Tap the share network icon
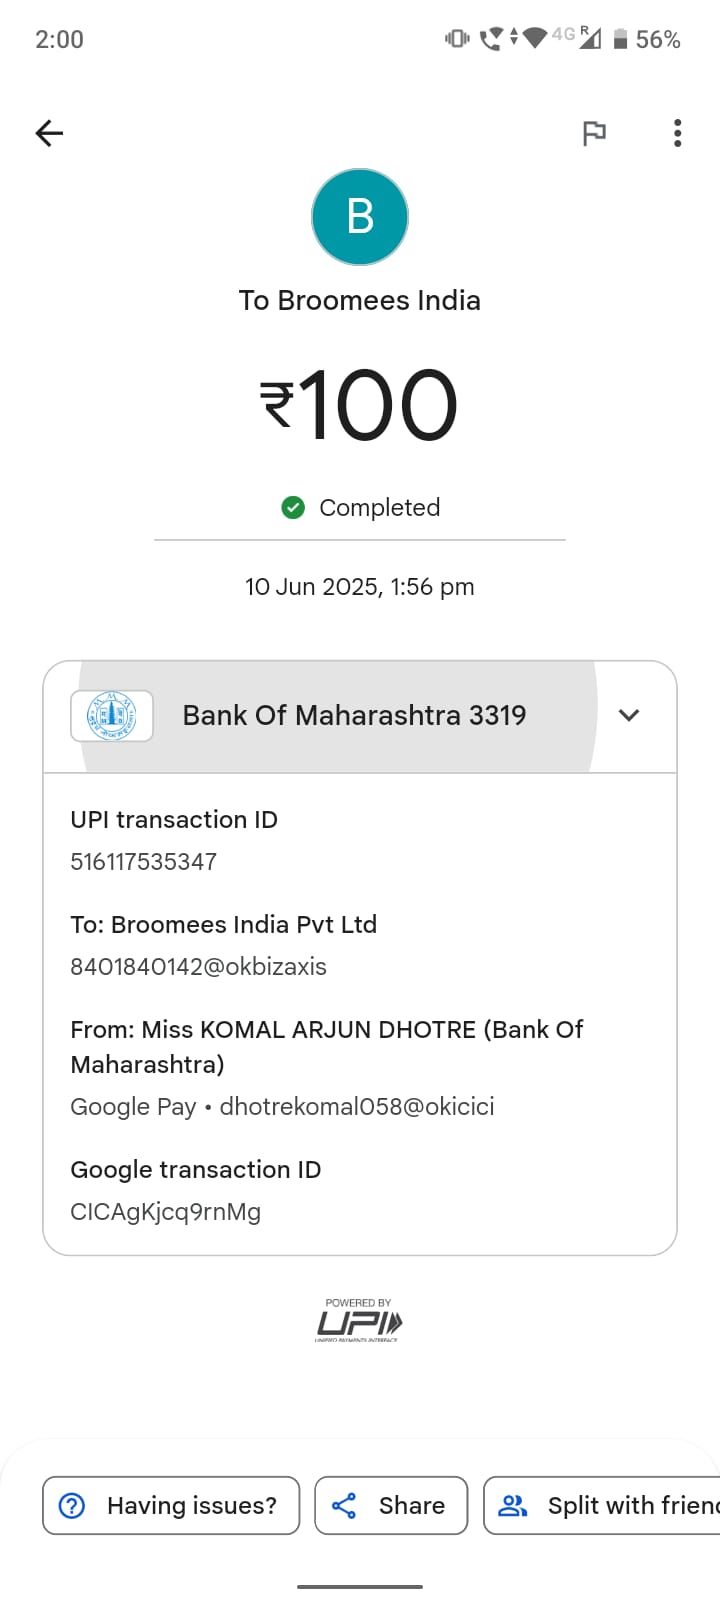 [344, 1505]
